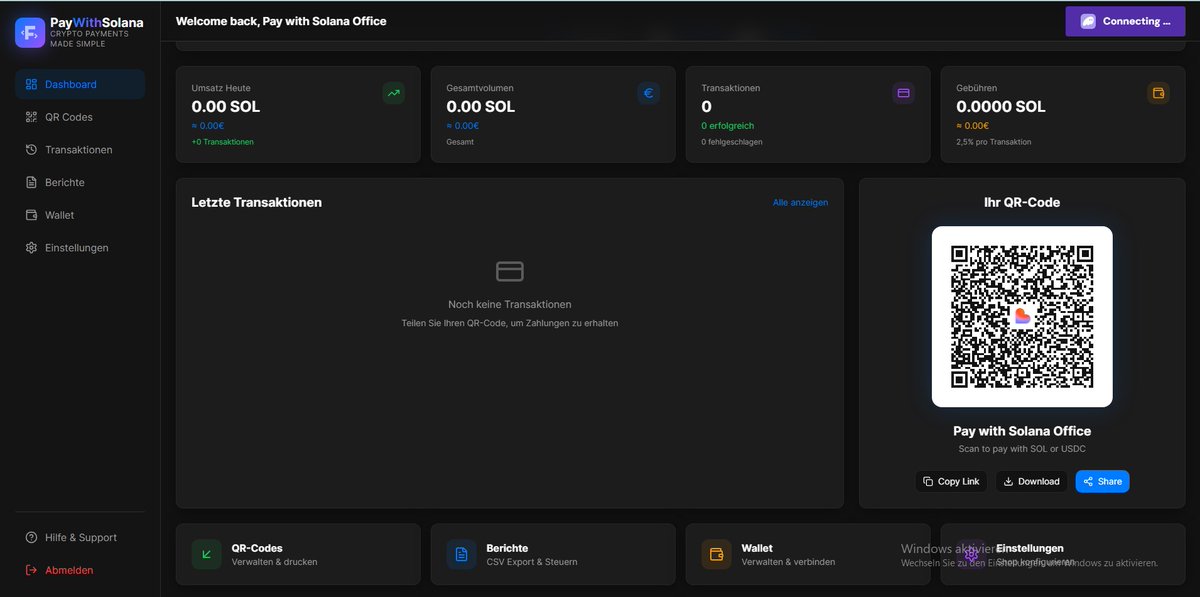Go to Transaktionen in the sidebar
1200x597 pixels.
pyautogui.click(x=80, y=150)
